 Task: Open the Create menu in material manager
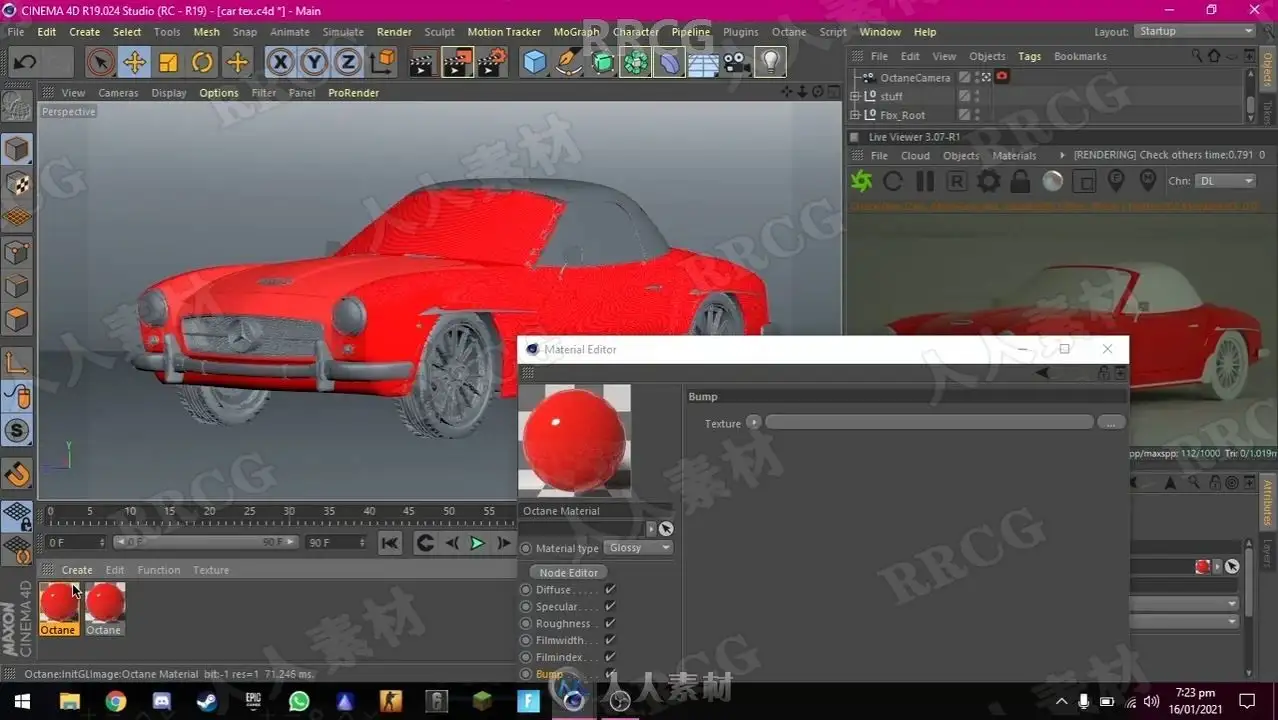(x=77, y=570)
